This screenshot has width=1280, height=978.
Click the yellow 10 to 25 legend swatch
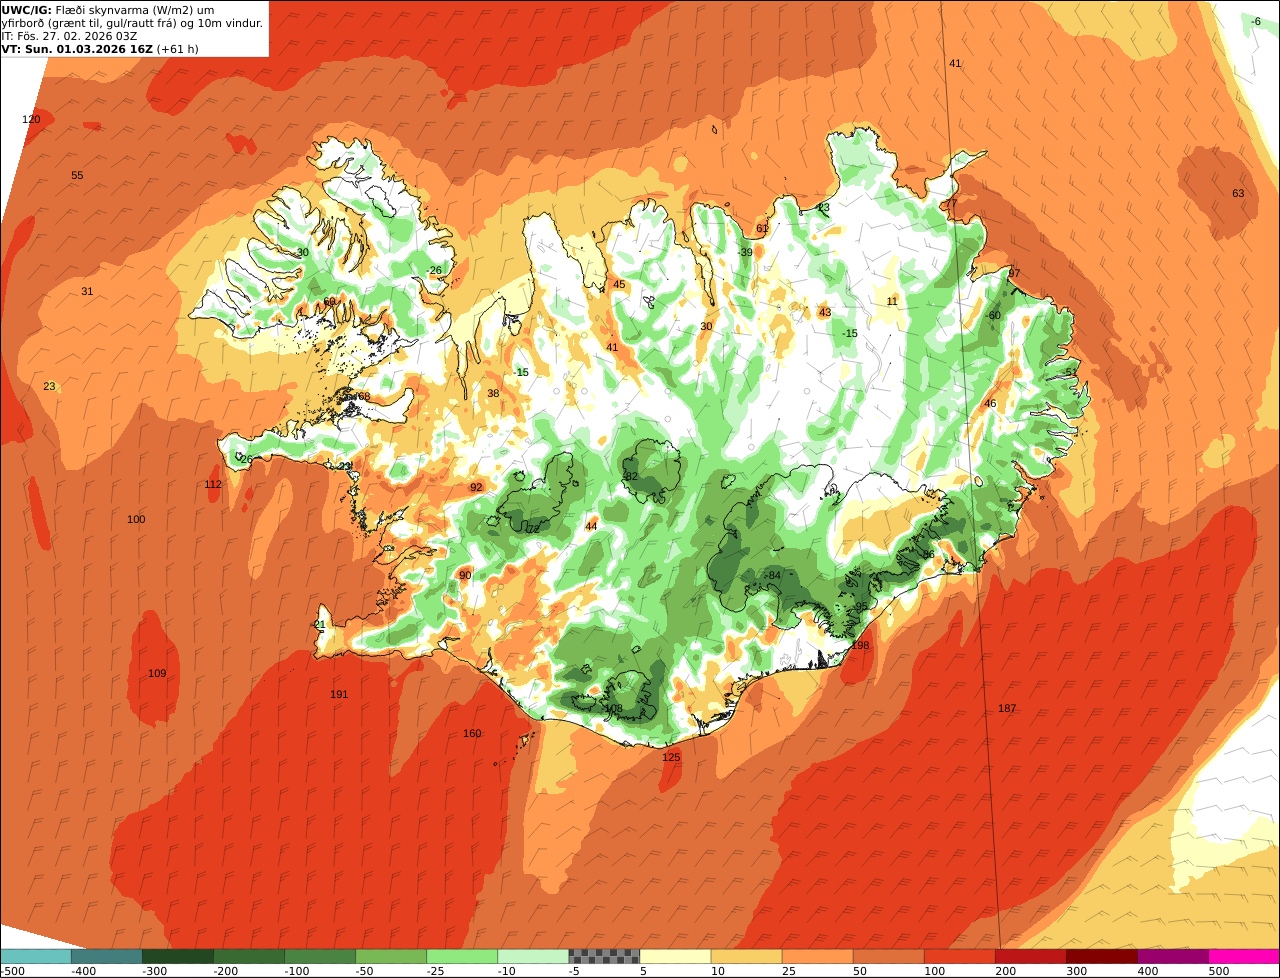coord(746,956)
